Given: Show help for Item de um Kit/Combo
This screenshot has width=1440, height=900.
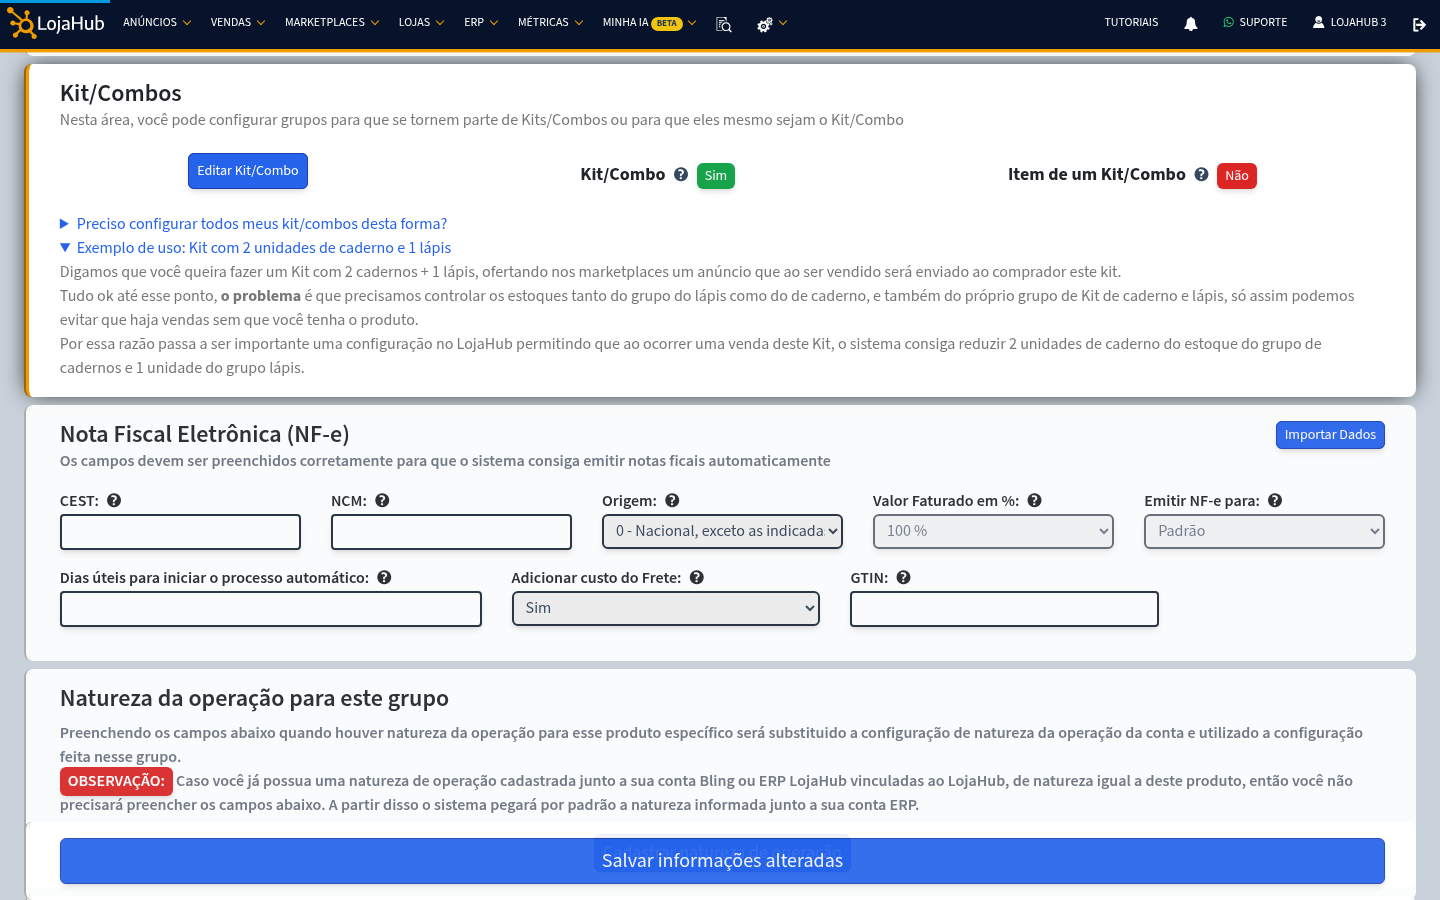Looking at the screenshot, I should [x=1201, y=174].
